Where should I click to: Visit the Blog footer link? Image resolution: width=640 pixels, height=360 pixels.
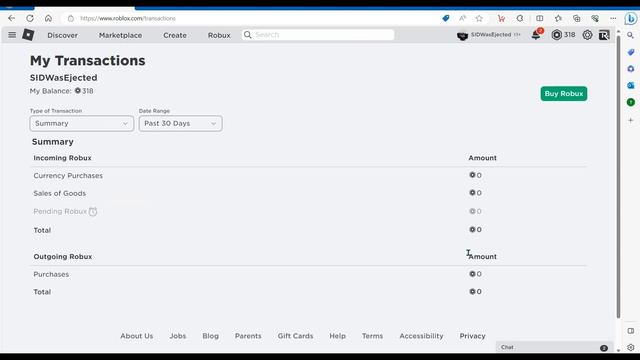(210, 336)
